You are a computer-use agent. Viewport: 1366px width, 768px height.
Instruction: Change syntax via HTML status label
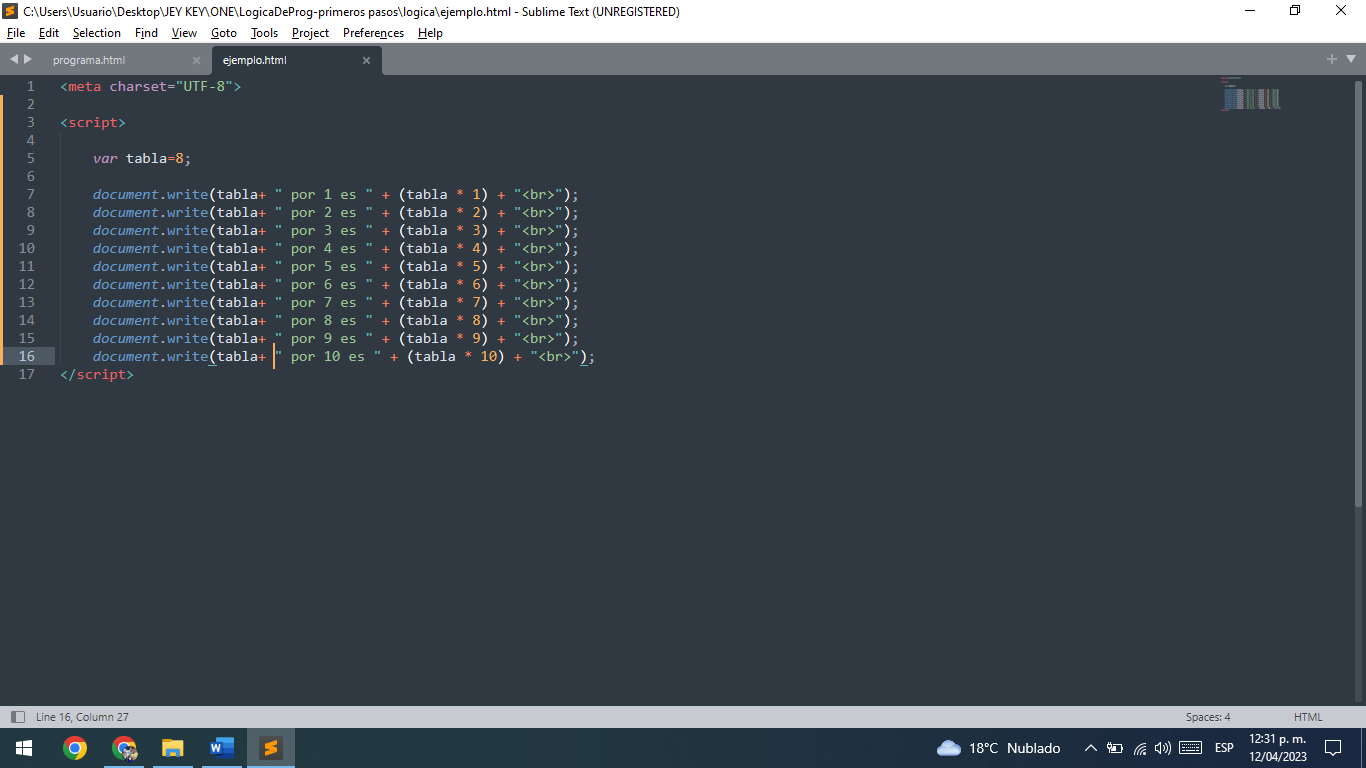click(x=1308, y=717)
